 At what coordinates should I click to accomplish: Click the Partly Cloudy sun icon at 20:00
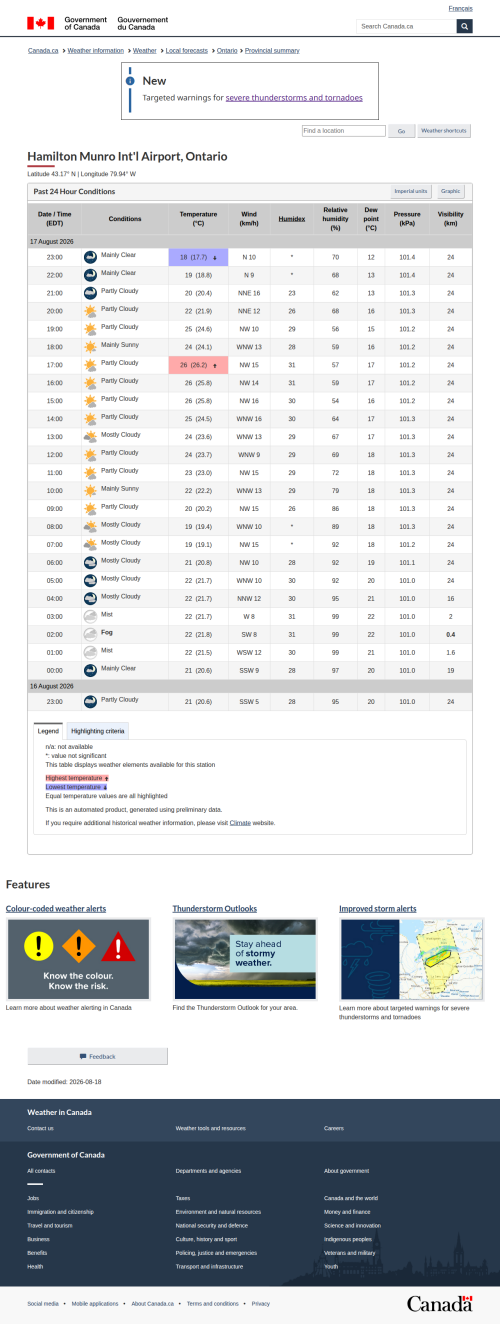90,311
